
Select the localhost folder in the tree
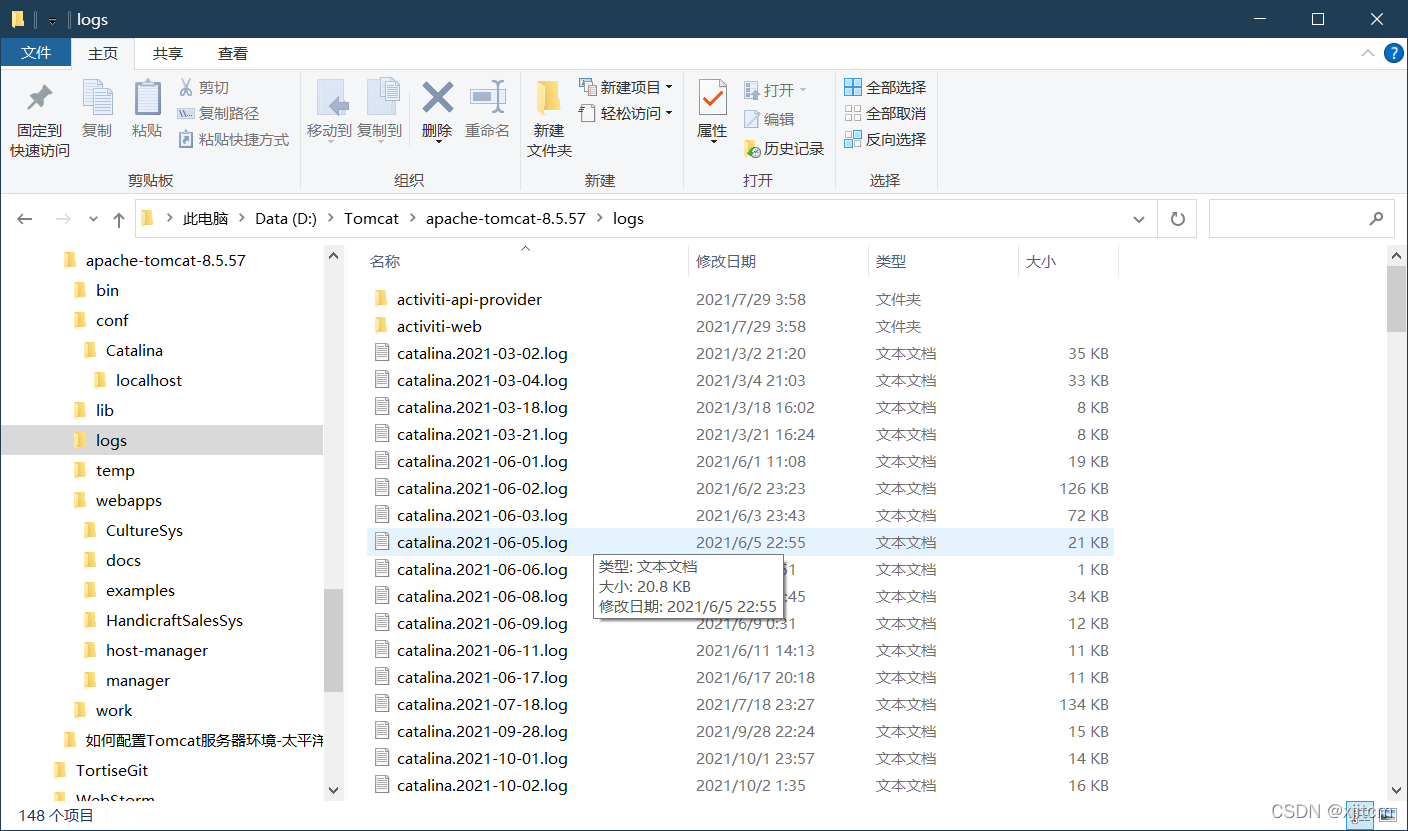[x=149, y=380]
